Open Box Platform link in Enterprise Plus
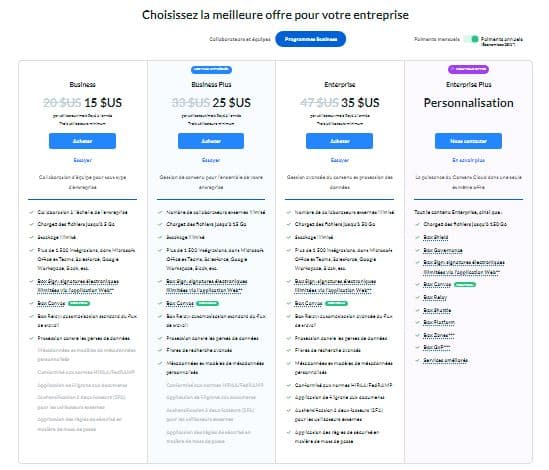Image resolution: width=549 pixels, height=470 pixels. [x=439, y=322]
